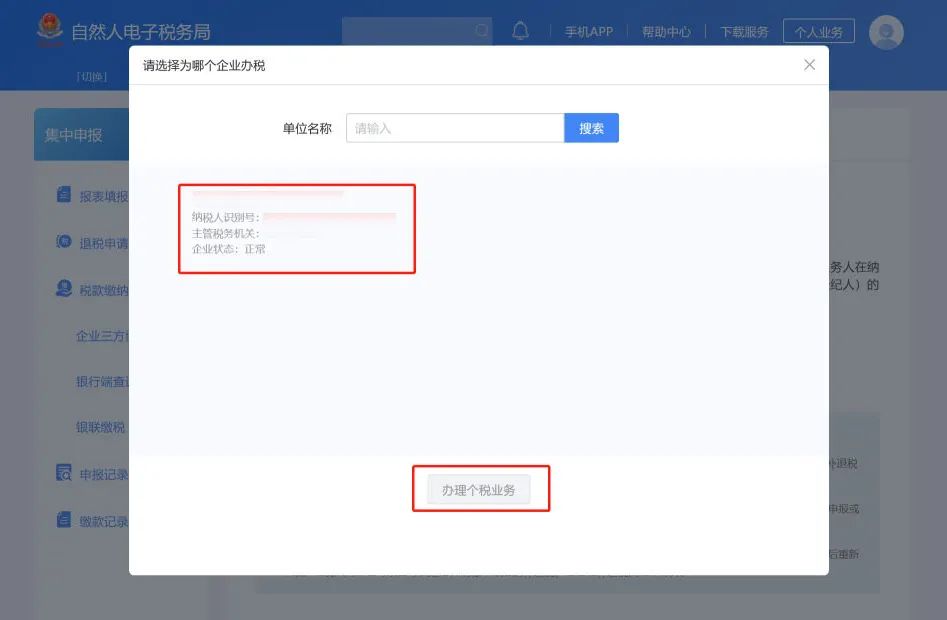This screenshot has height=620, width=947.
Task: Click the 主管税务机关 label text
Action: [x=225, y=233]
